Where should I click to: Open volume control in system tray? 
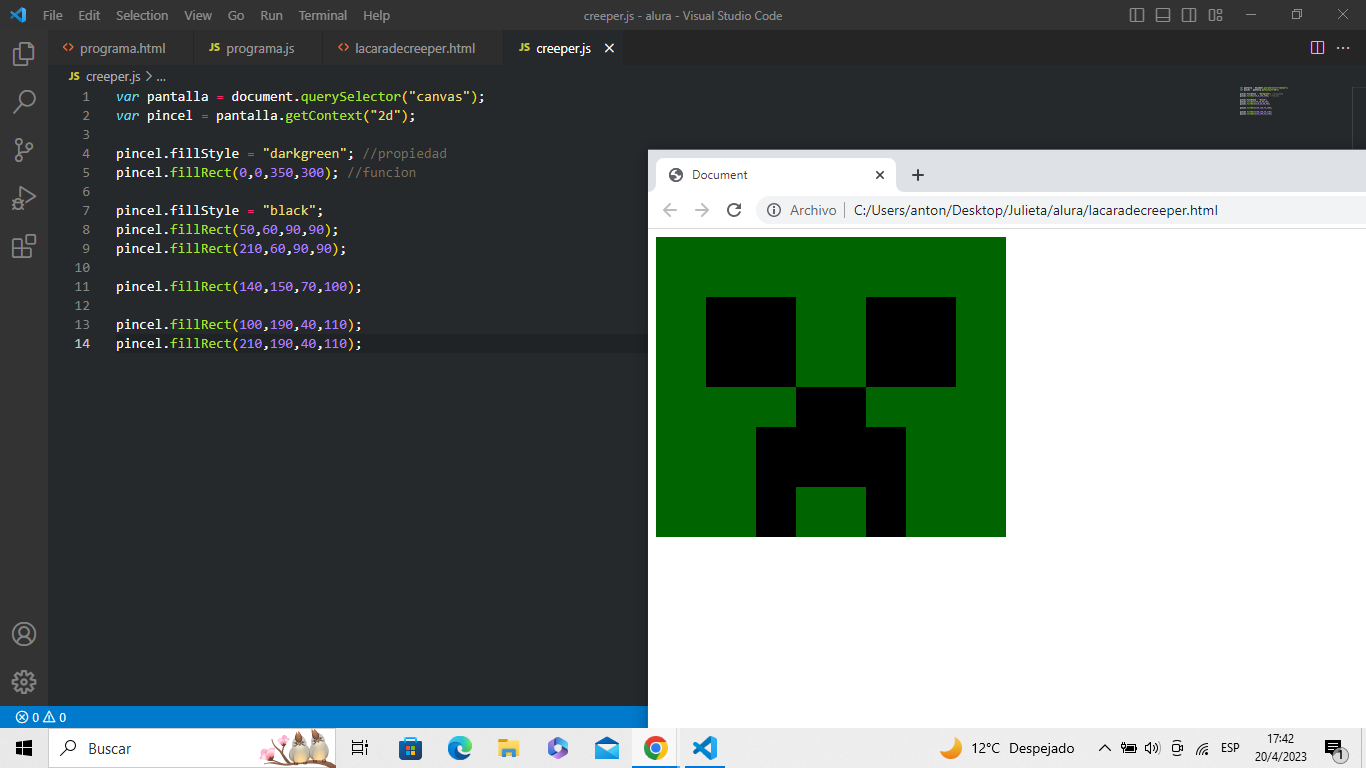[1152, 748]
